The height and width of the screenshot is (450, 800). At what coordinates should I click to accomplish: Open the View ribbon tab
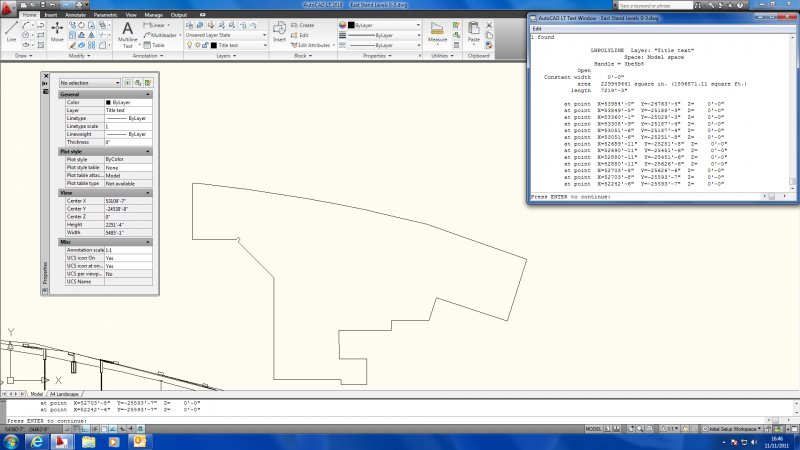pos(131,15)
